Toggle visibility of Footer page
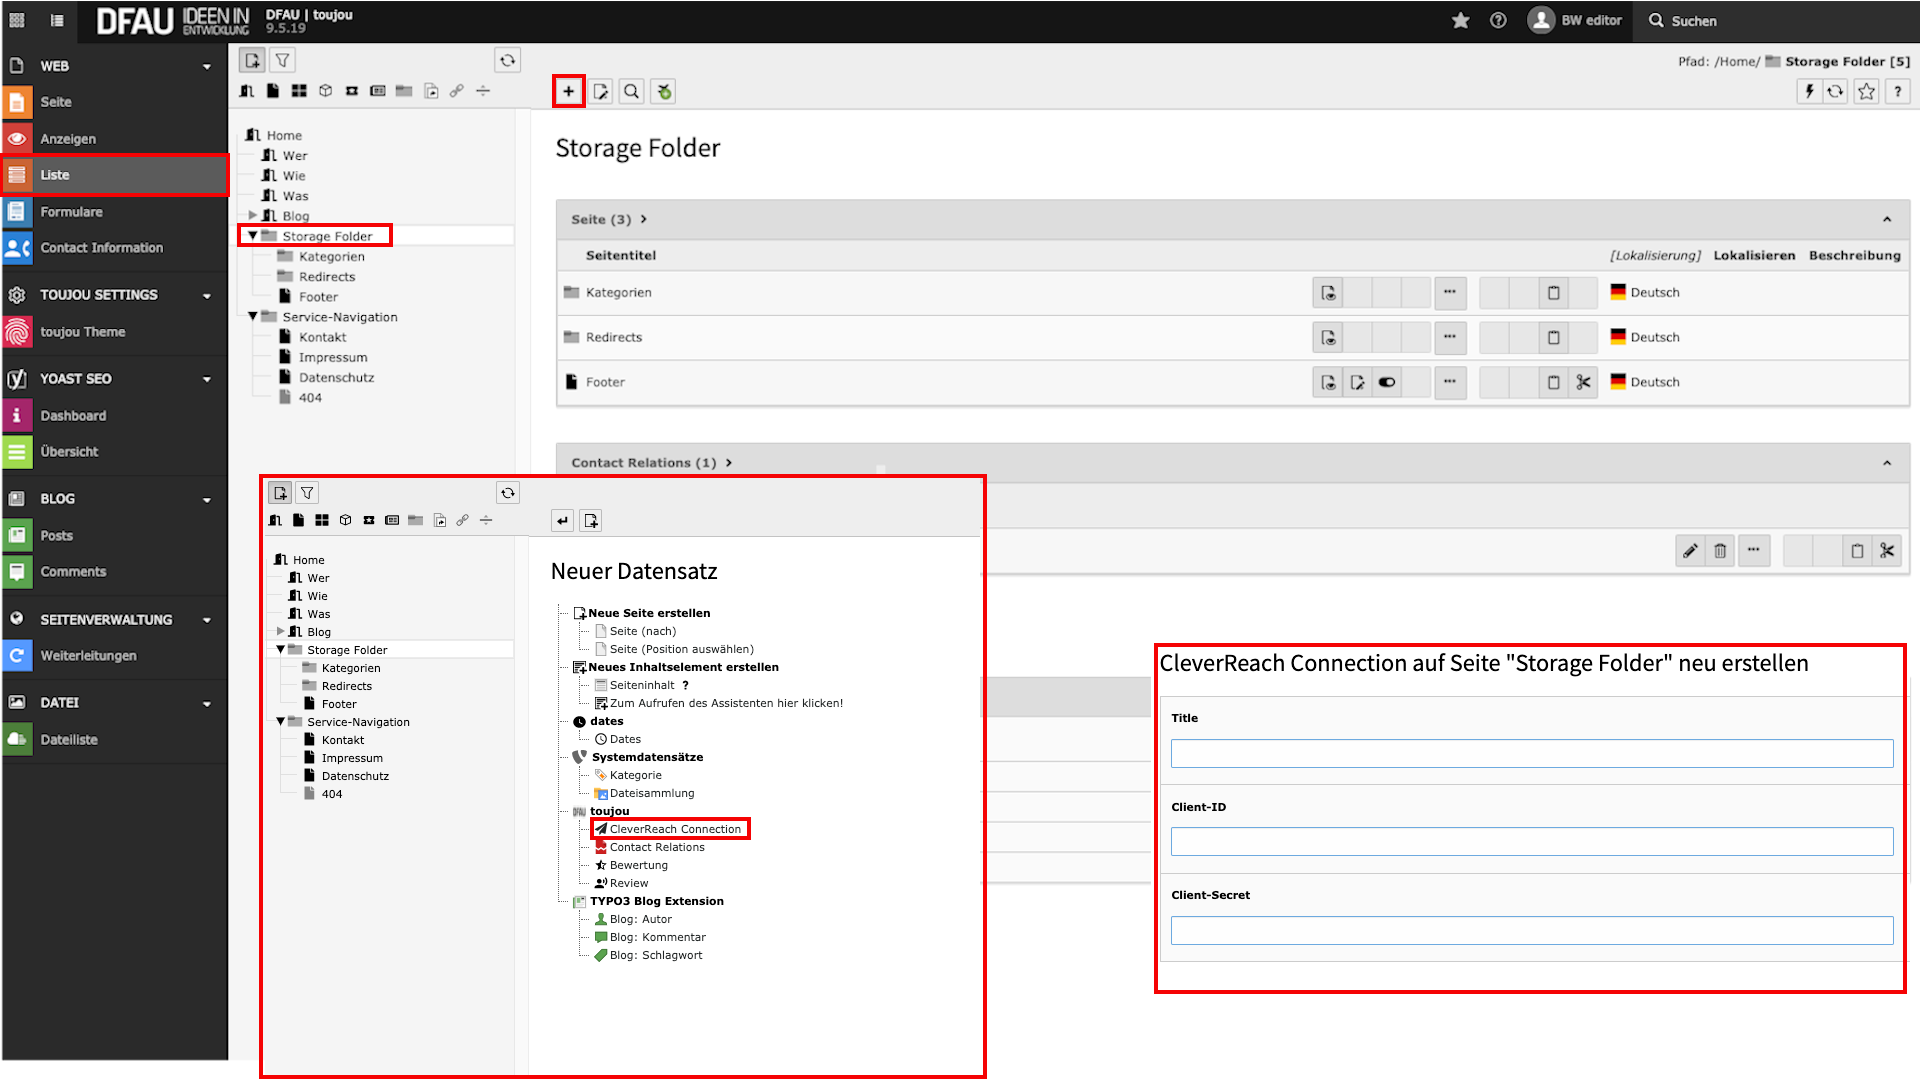The height and width of the screenshot is (1080, 1920). pyautogui.click(x=1387, y=383)
